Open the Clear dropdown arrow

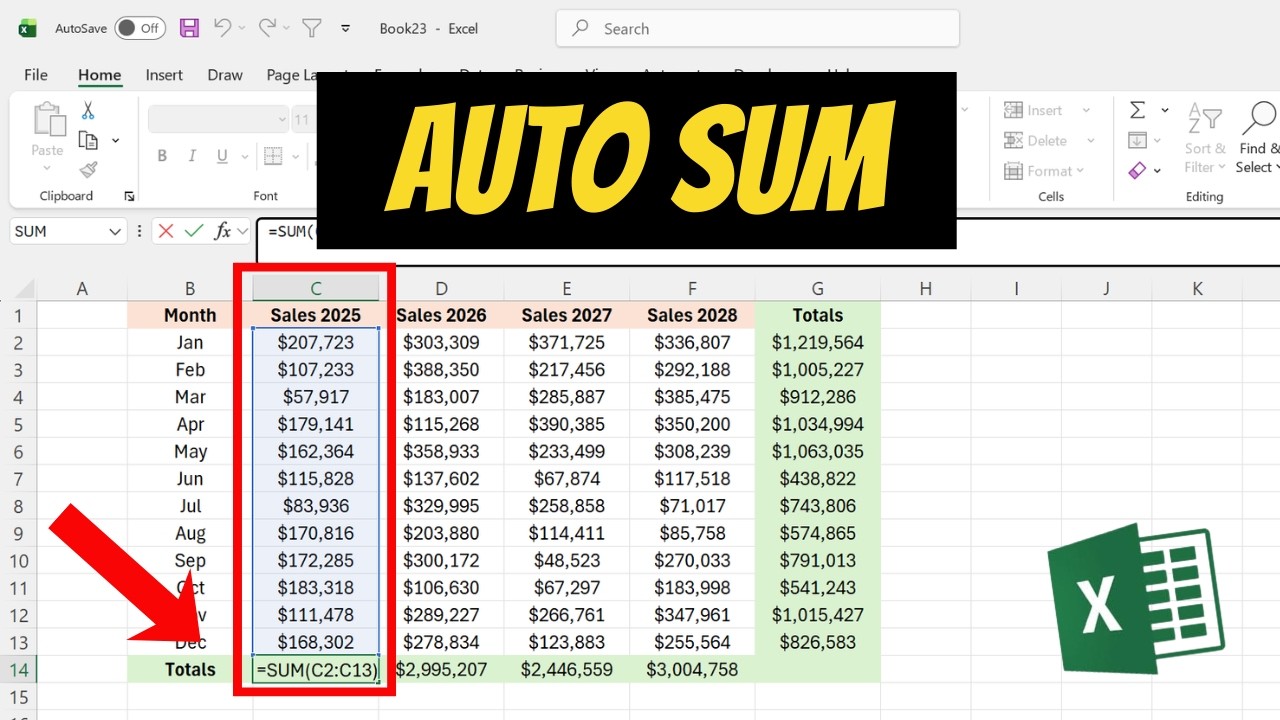point(1157,171)
